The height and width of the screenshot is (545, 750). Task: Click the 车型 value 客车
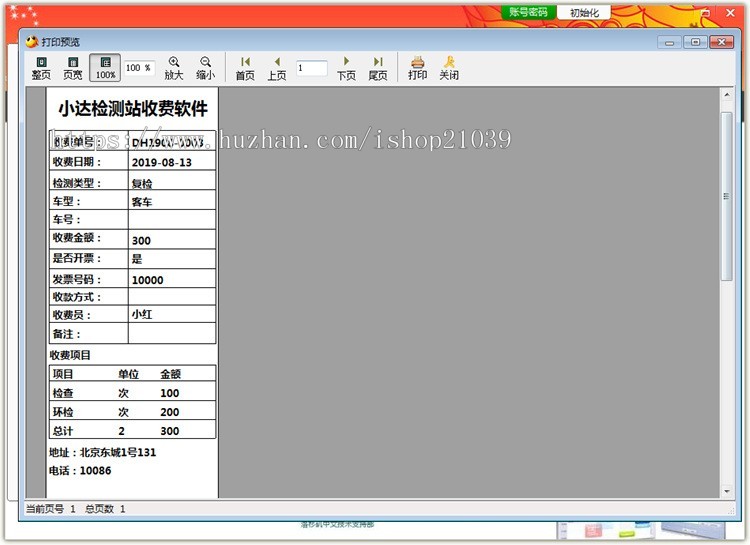(x=142, y=202)
